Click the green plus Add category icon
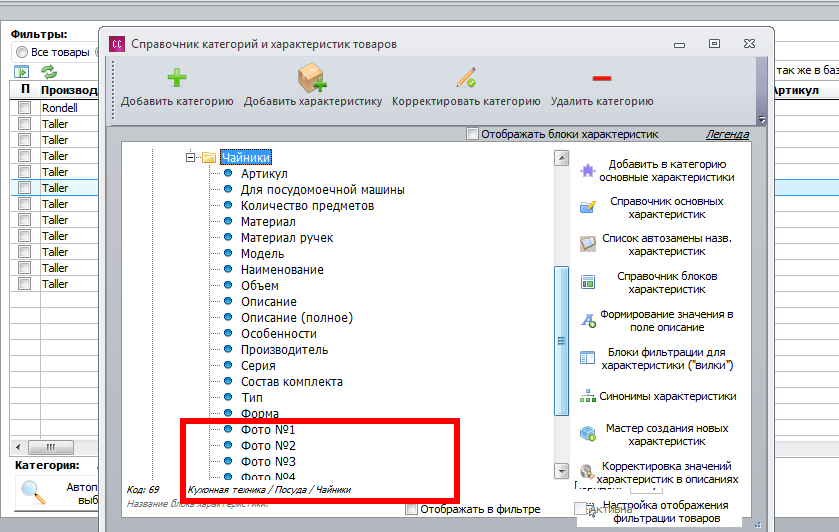Screen dimensions: 839x532 (x=177, y=78)
